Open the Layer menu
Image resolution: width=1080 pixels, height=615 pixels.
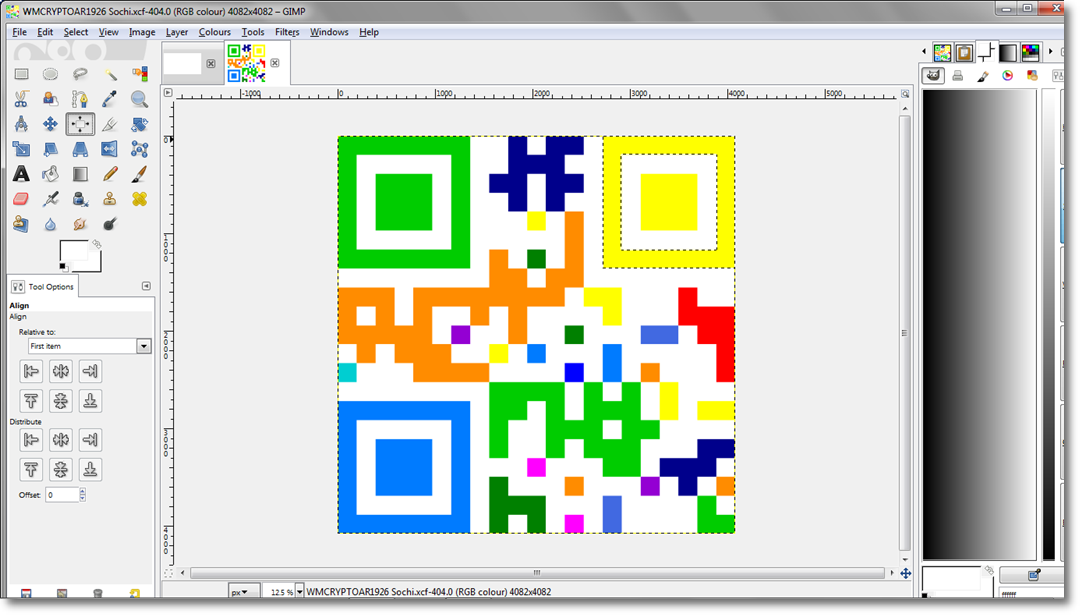coord(177,32)
